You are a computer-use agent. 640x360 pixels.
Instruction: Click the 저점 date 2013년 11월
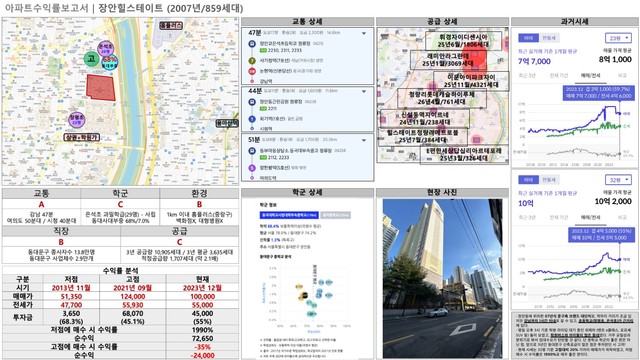point(71,288)
